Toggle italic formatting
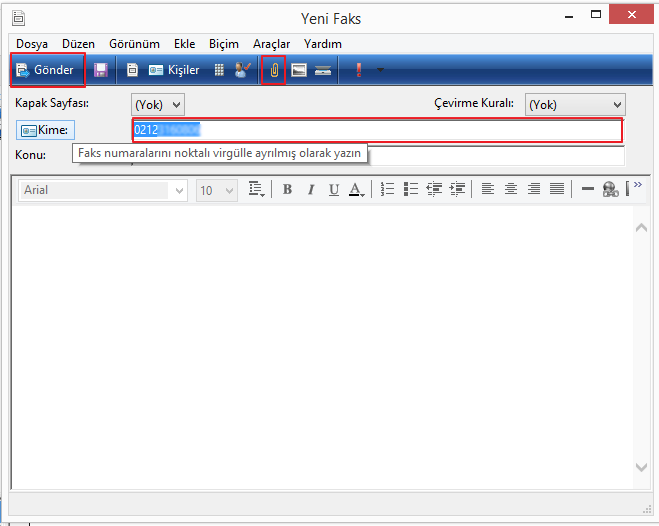 (x=311, y=189)
